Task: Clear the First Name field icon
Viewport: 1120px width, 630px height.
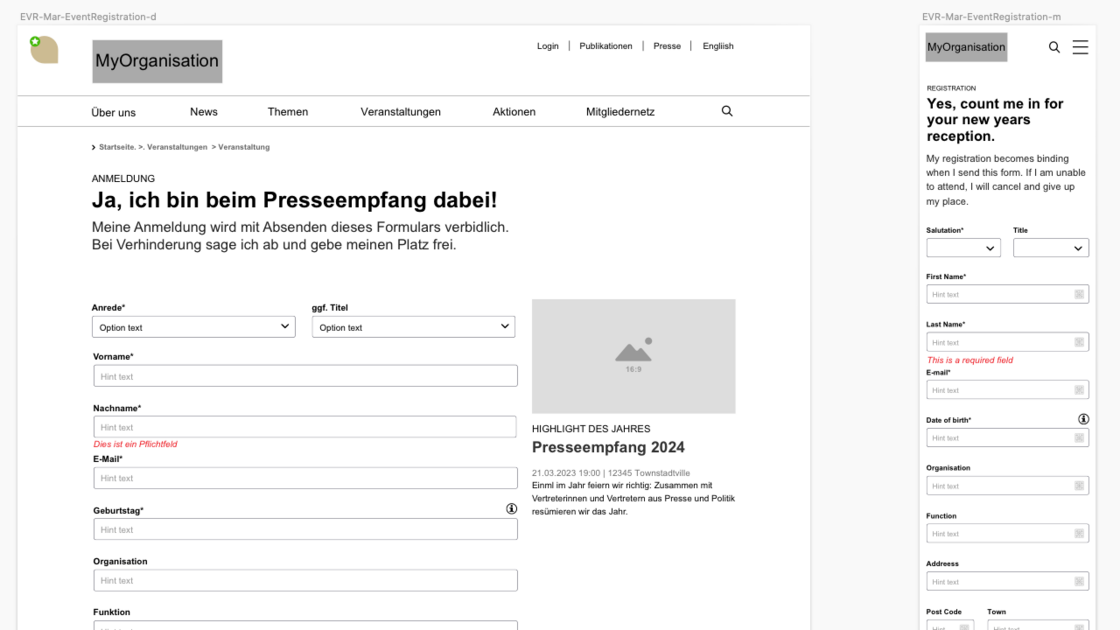Action: click(1079, 294)
